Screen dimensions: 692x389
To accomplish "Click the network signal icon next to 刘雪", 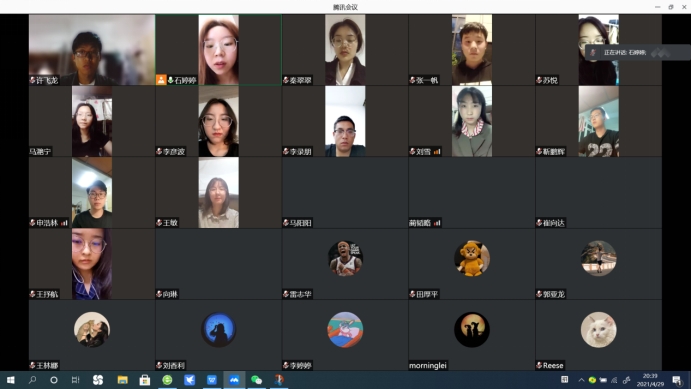I will pos(436,151).
